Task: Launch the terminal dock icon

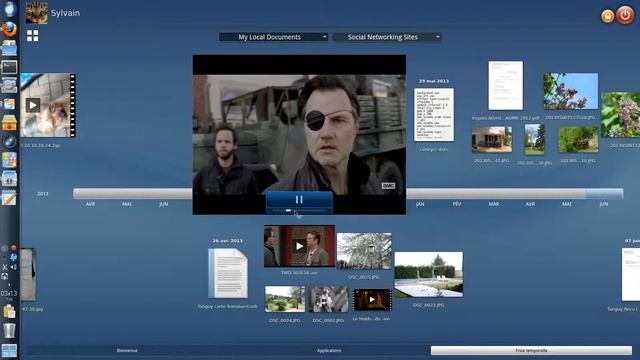Action: pos(9,67)
